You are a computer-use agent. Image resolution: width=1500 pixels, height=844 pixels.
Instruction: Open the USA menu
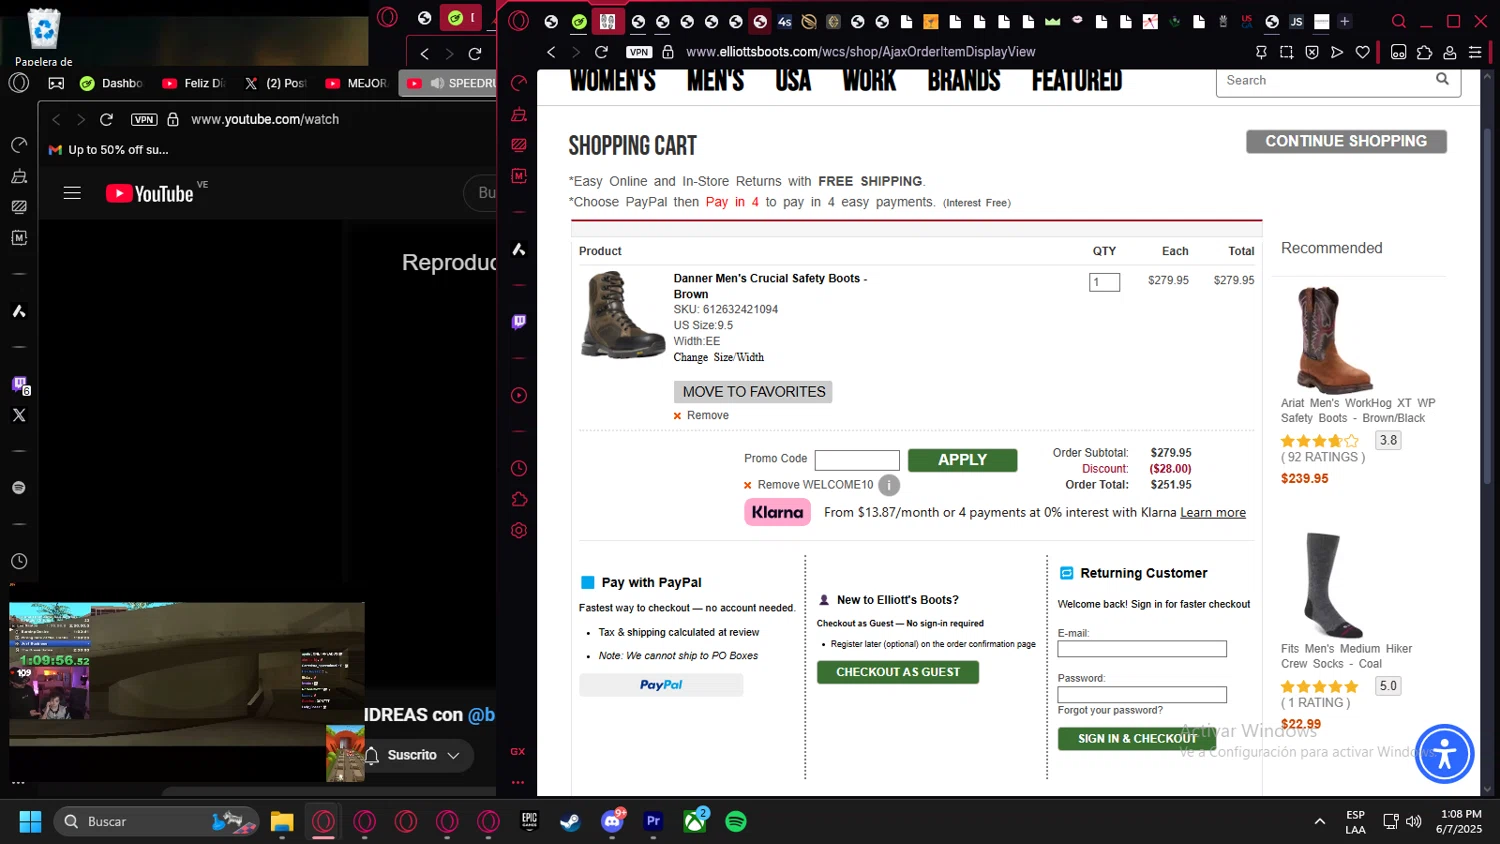pos(793,80)
